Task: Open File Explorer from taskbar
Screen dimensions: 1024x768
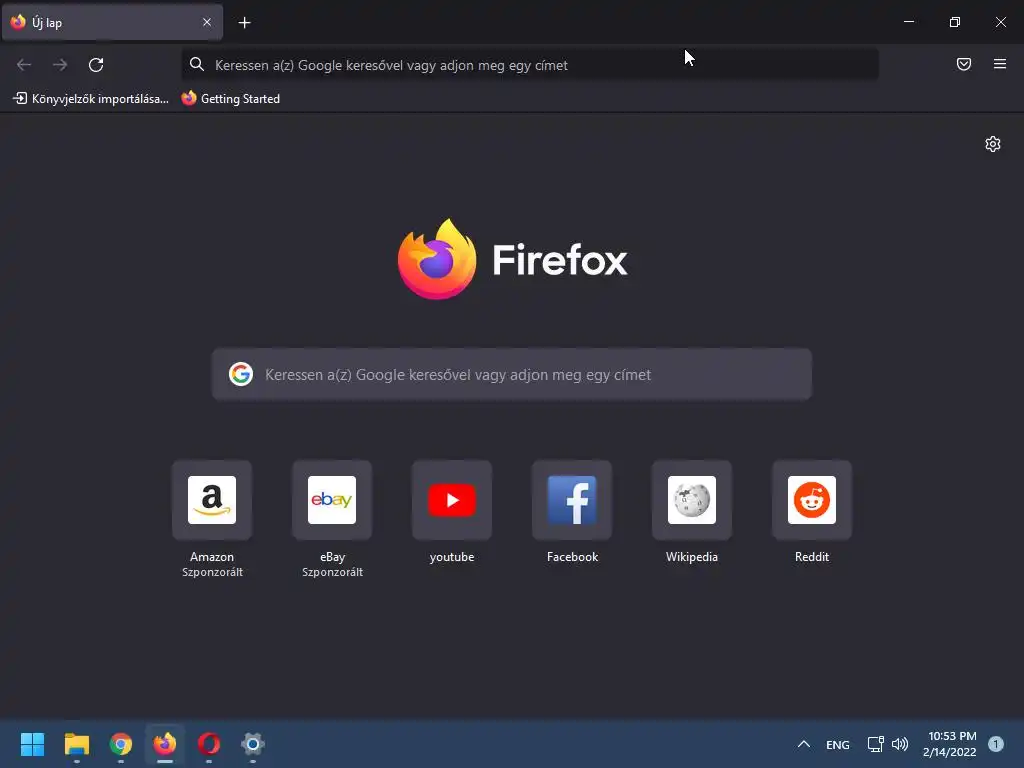Action: click(76, 744)
